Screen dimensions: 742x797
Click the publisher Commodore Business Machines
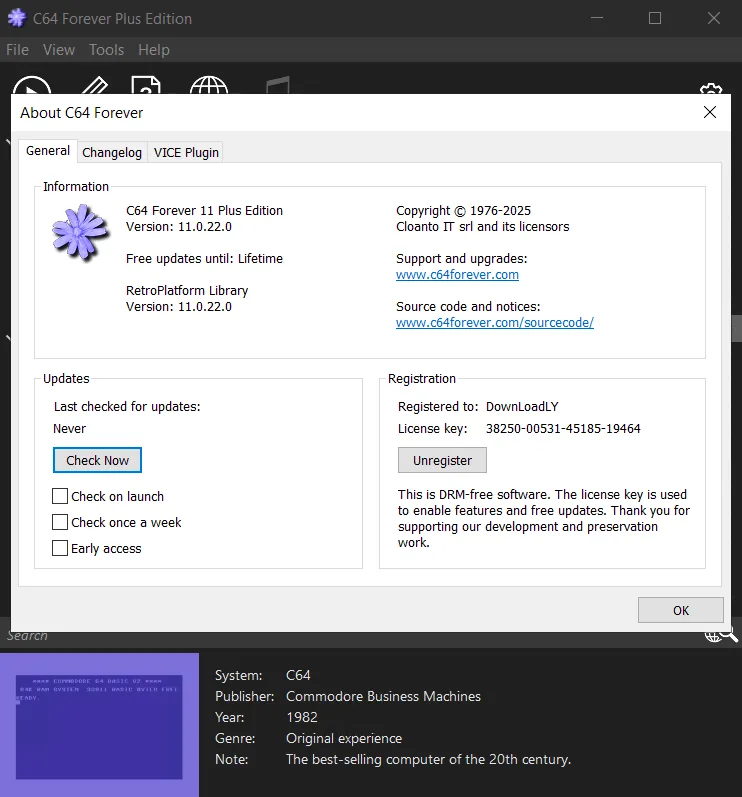coord(383,696)
